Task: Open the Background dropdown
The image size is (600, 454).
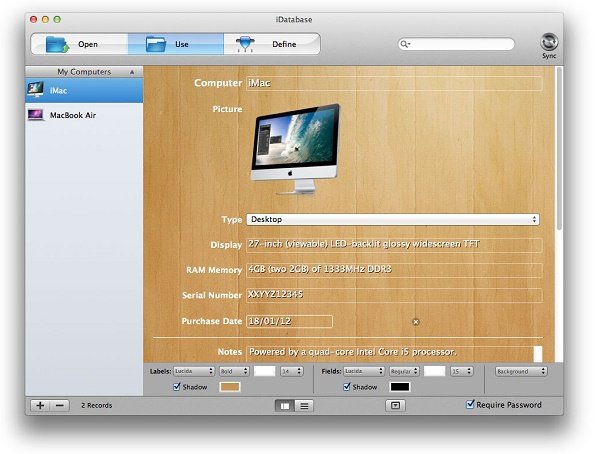Action: point(521,371)
